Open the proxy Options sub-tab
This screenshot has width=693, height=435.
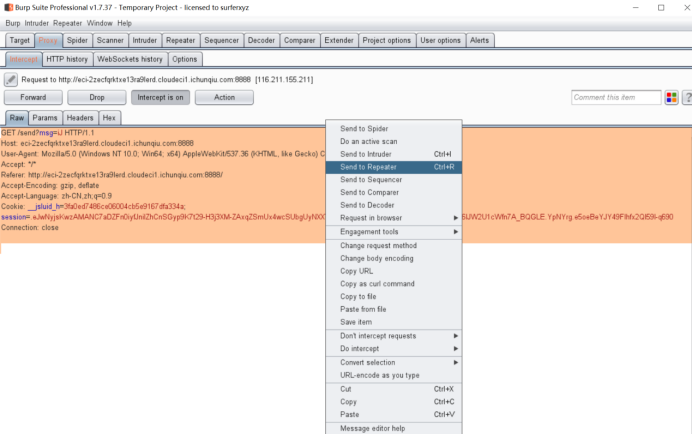(x=185, y=59)
